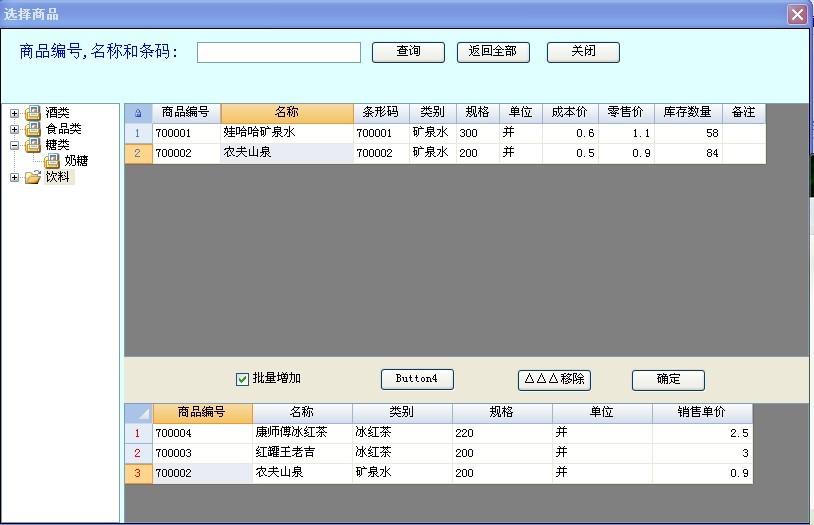
Task: Click the 红罐王老吉 name cell
Action: [302, 453]
